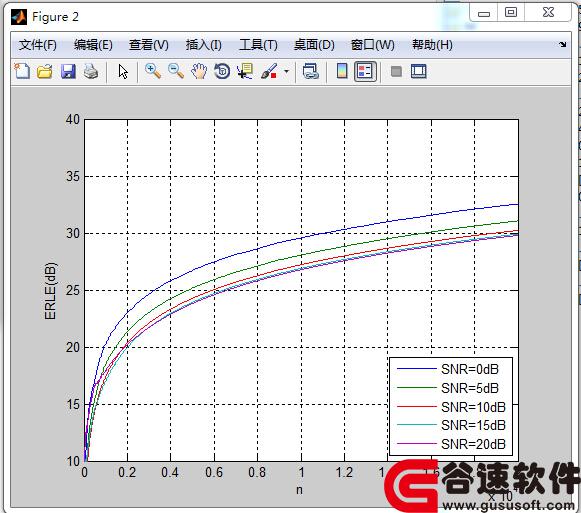This screenshot has width=581, height=513.
Task: Select the Edit Plot arrow tool
Action: [123, 72]
